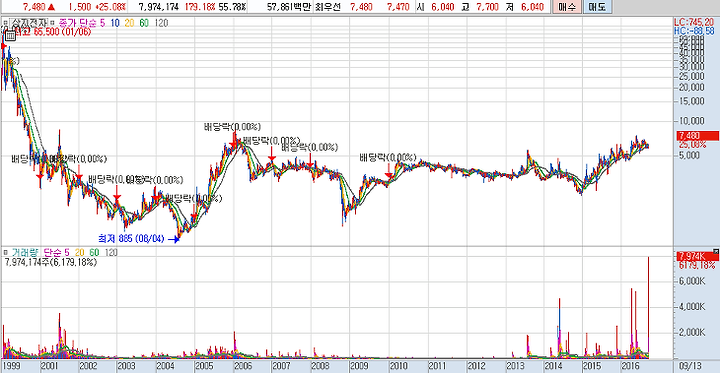Select the volume 20-period average legend
The width and height of the screenshot is (720, 373).
tap(79, 253)
